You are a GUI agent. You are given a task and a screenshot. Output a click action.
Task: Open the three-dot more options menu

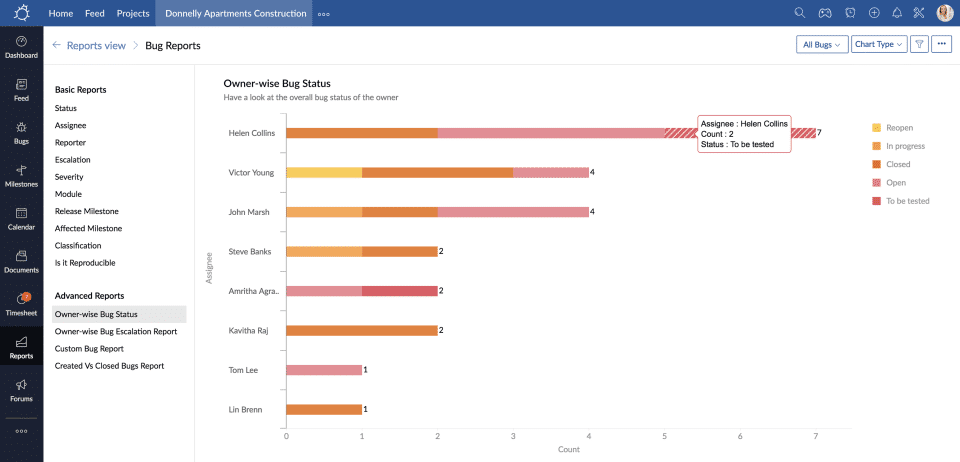[x=941, y=44]
